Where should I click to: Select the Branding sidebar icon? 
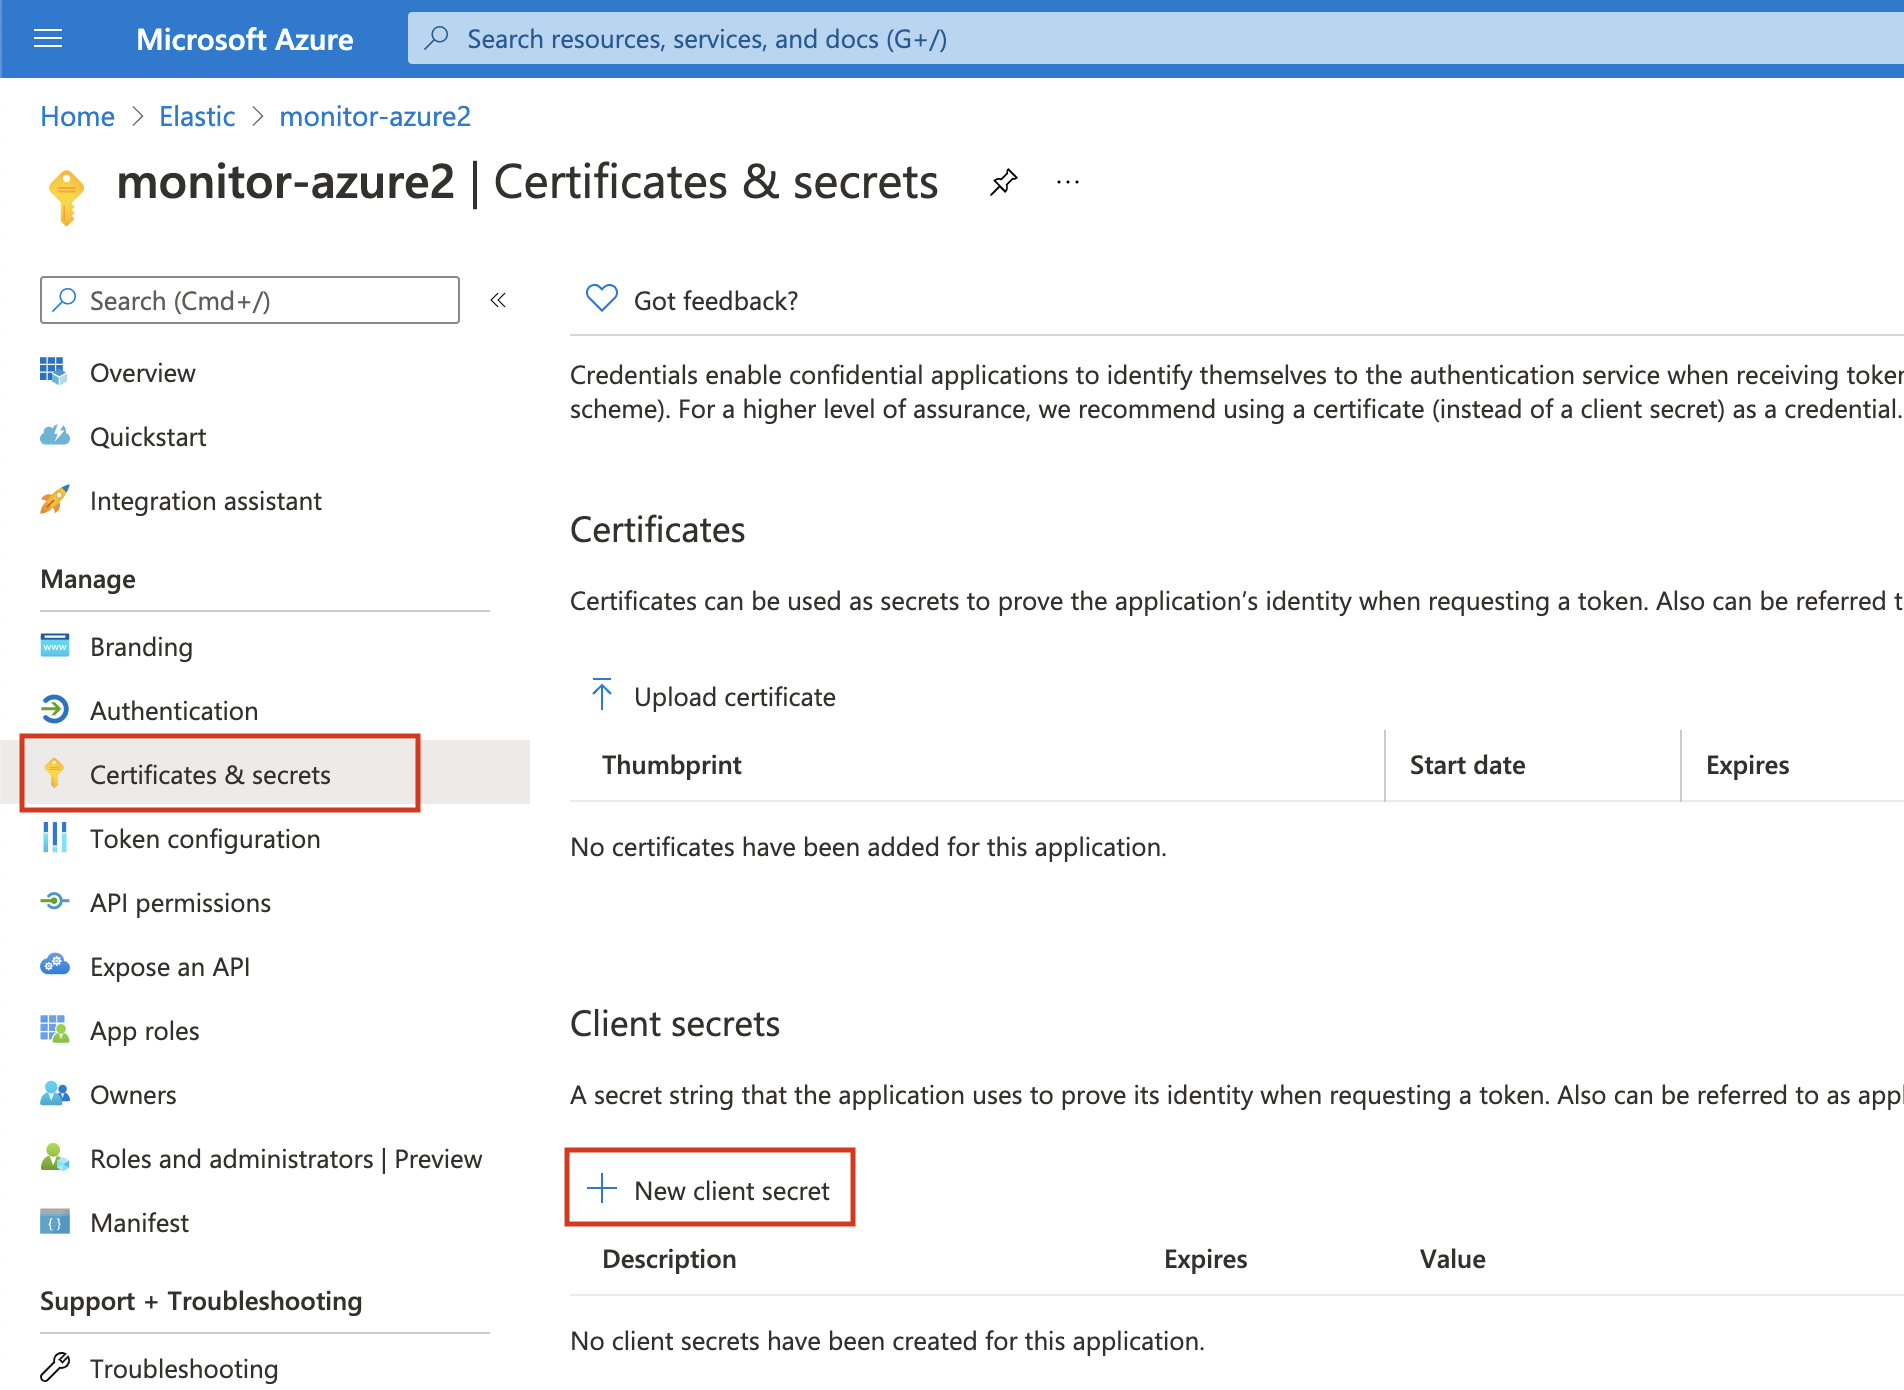55,646
